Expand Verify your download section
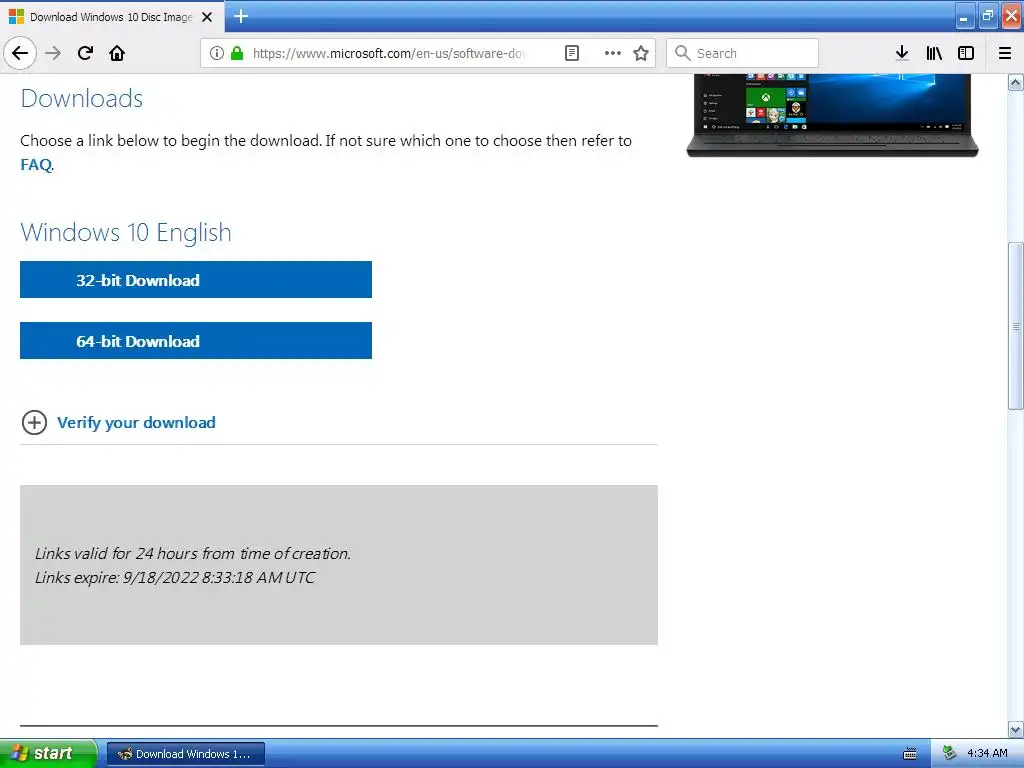Image resolution: width=1024 pixels, height=768 pixels. coord(136,423)
